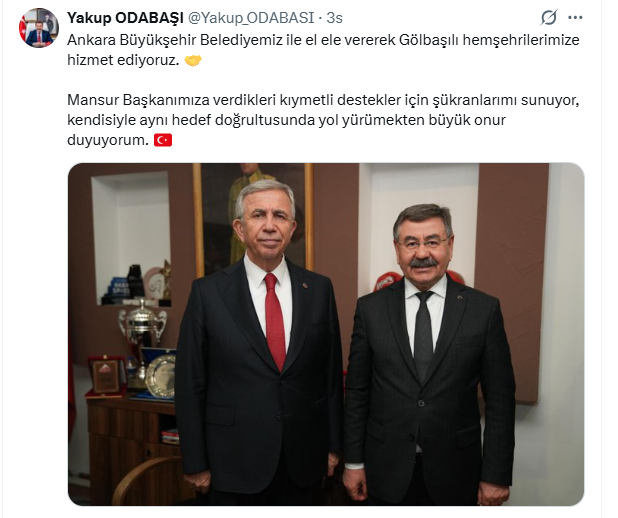Click the @Yakup_ODABASI handle

251,18
